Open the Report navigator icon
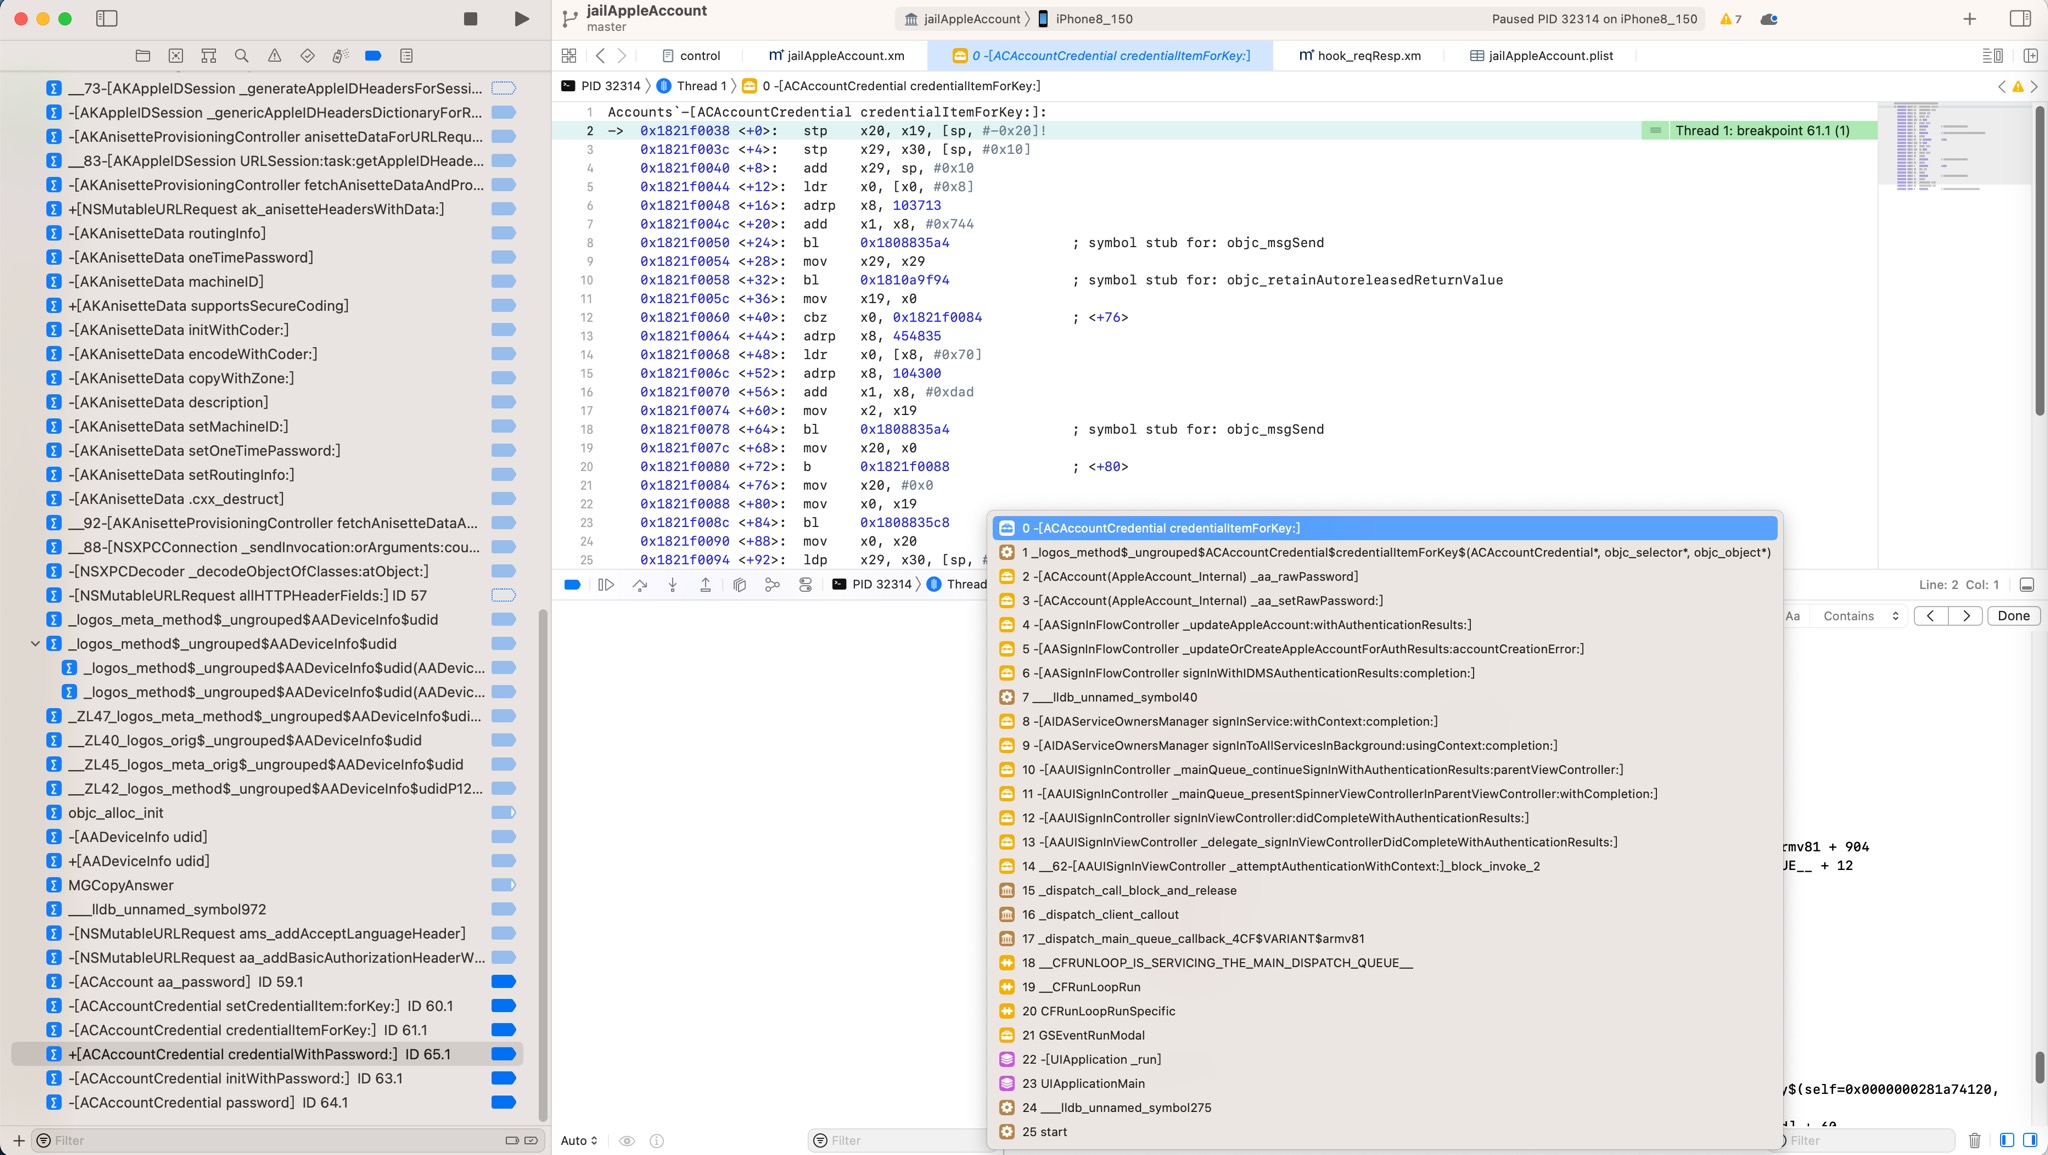This screenshot has height=1155, width=2048. (x=406, y=56)
